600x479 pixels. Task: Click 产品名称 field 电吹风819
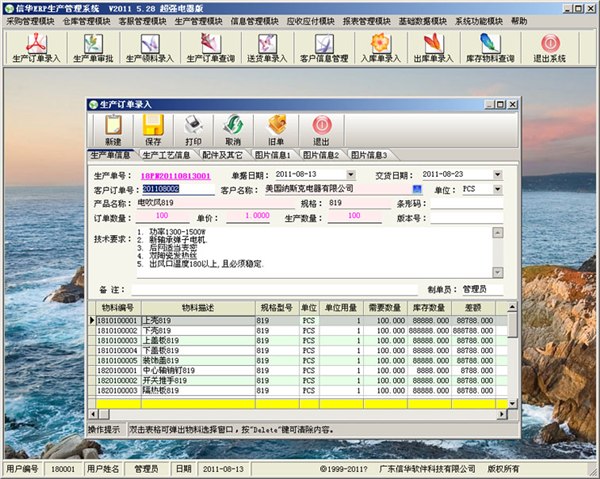[x=216, y=203]
